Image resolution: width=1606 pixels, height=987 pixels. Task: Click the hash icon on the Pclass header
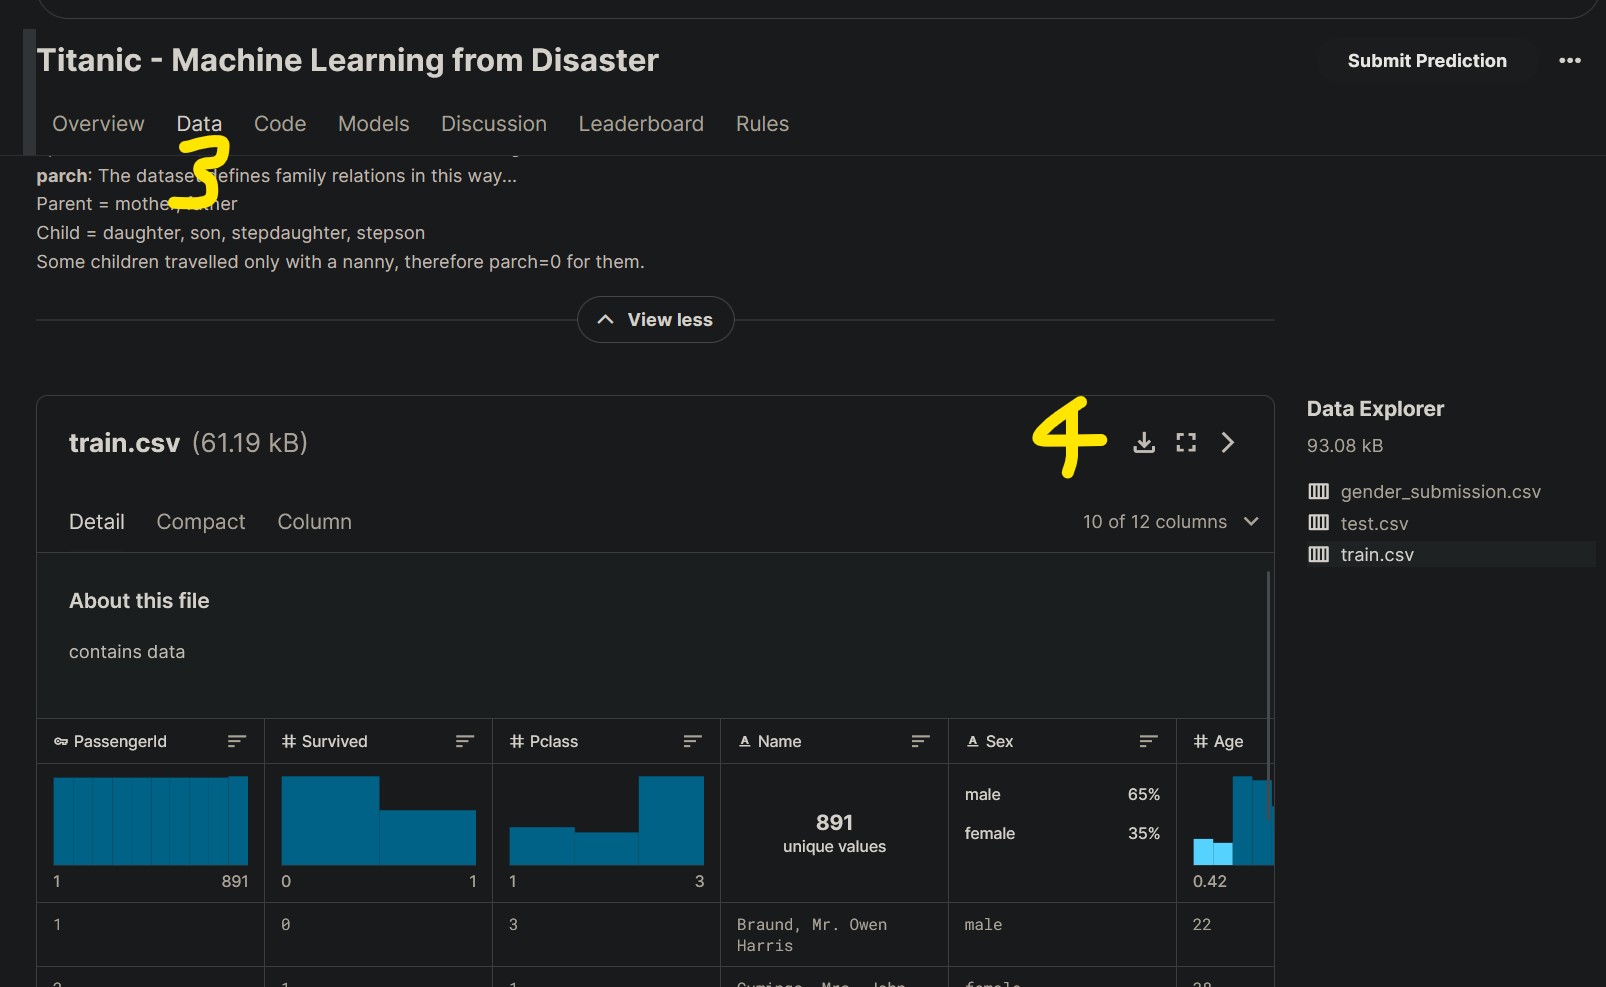coord(517,741)
